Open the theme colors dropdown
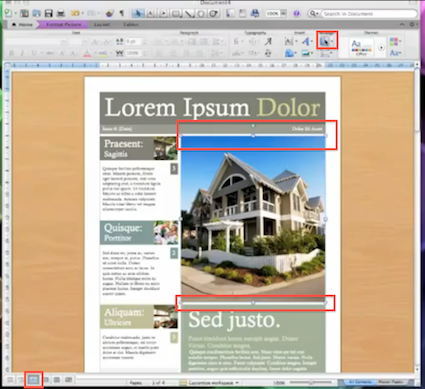Image resolution: width=425 pixels, height=389 pixels. pyautogui.click(x=395, y=41)
